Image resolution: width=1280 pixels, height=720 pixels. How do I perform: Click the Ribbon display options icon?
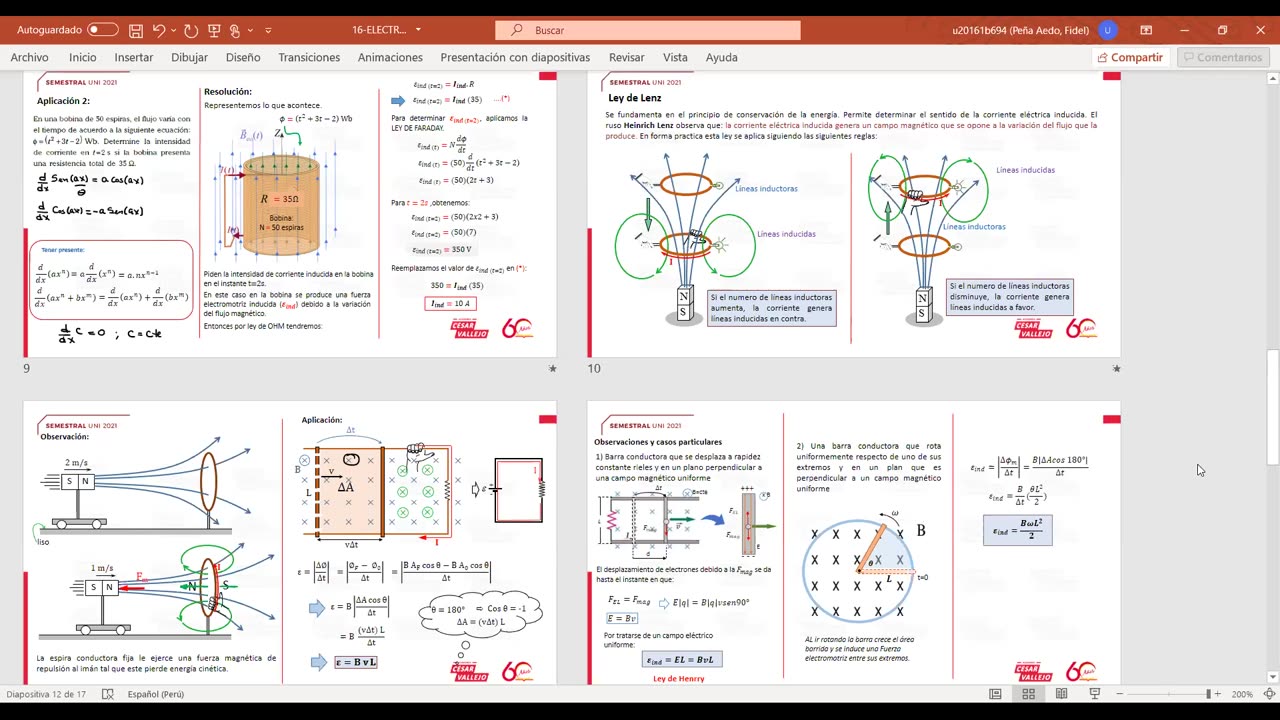click(x=1146, y=30)
